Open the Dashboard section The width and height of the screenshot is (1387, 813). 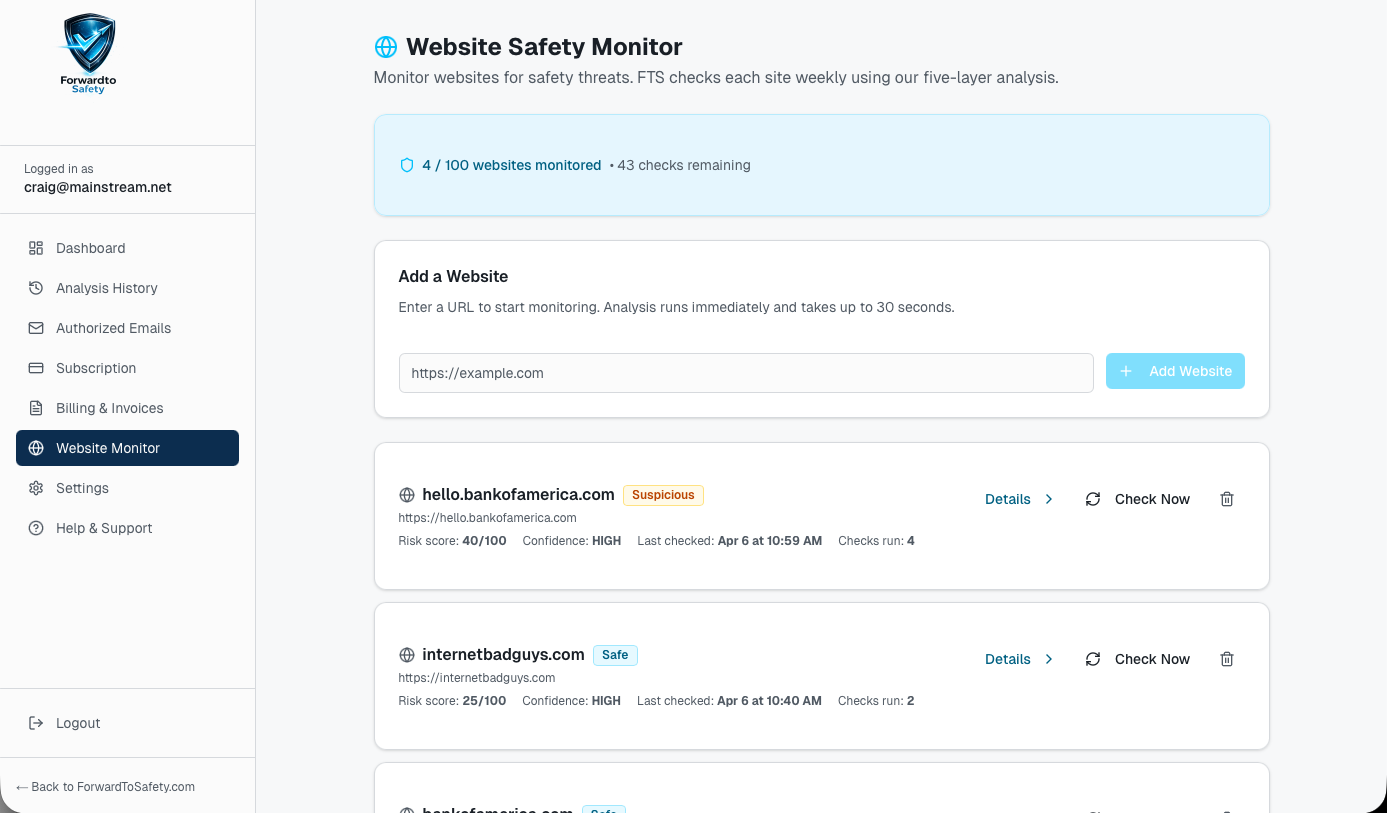click(x=91, y=248)
